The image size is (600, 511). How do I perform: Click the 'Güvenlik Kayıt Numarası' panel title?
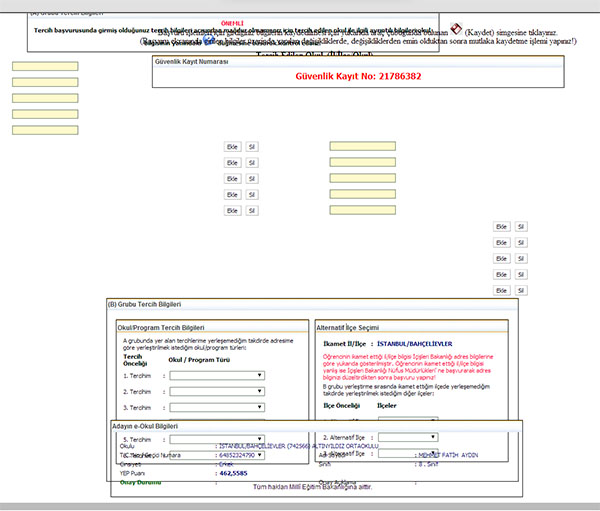point(191,62)
